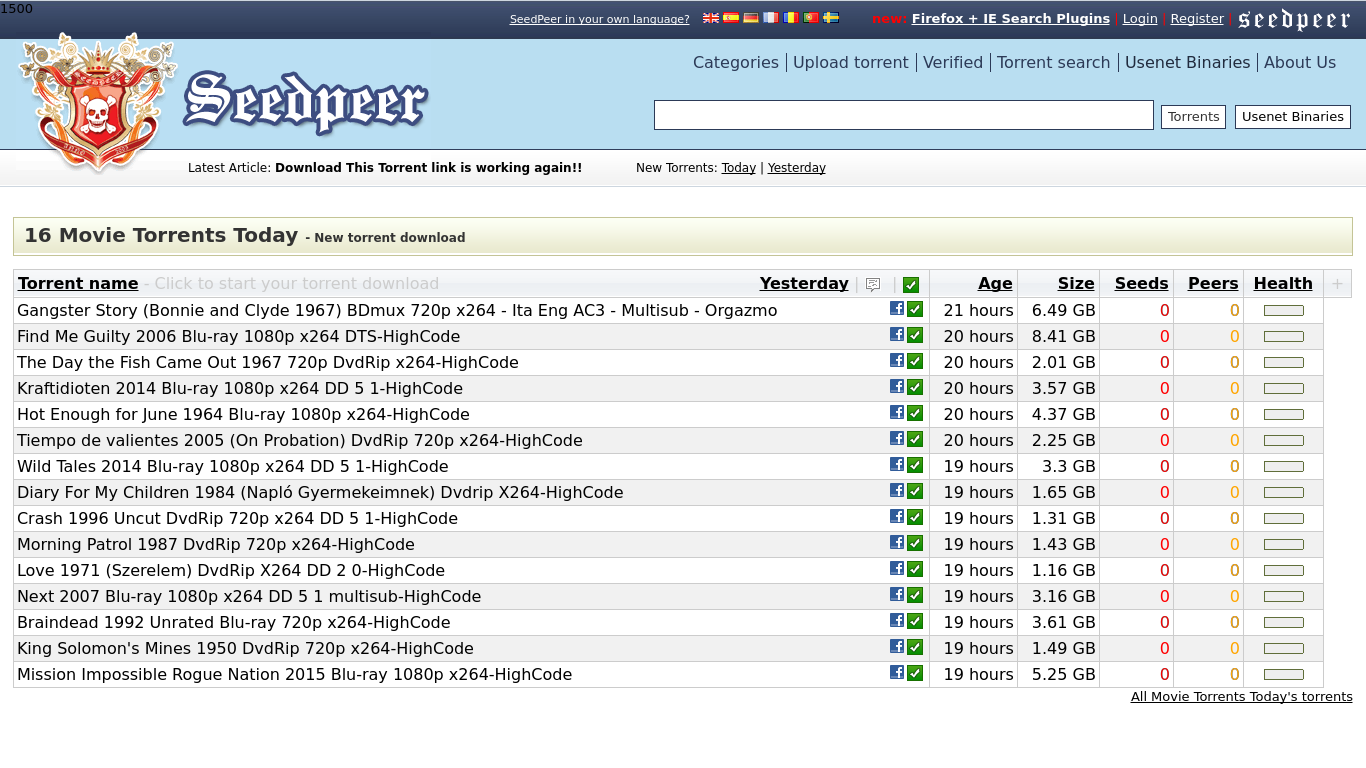Click health bar of Find Me Guilty
1366x768 pixels.
click(x=1284, y=337)
